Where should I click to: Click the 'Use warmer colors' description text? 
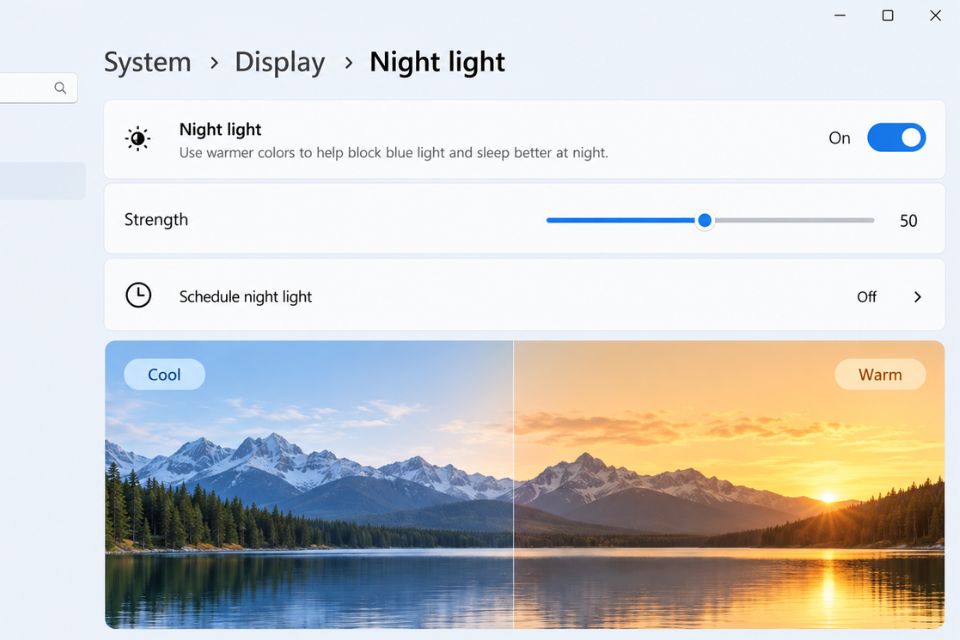pyautogui.click(x=394, y=152)
